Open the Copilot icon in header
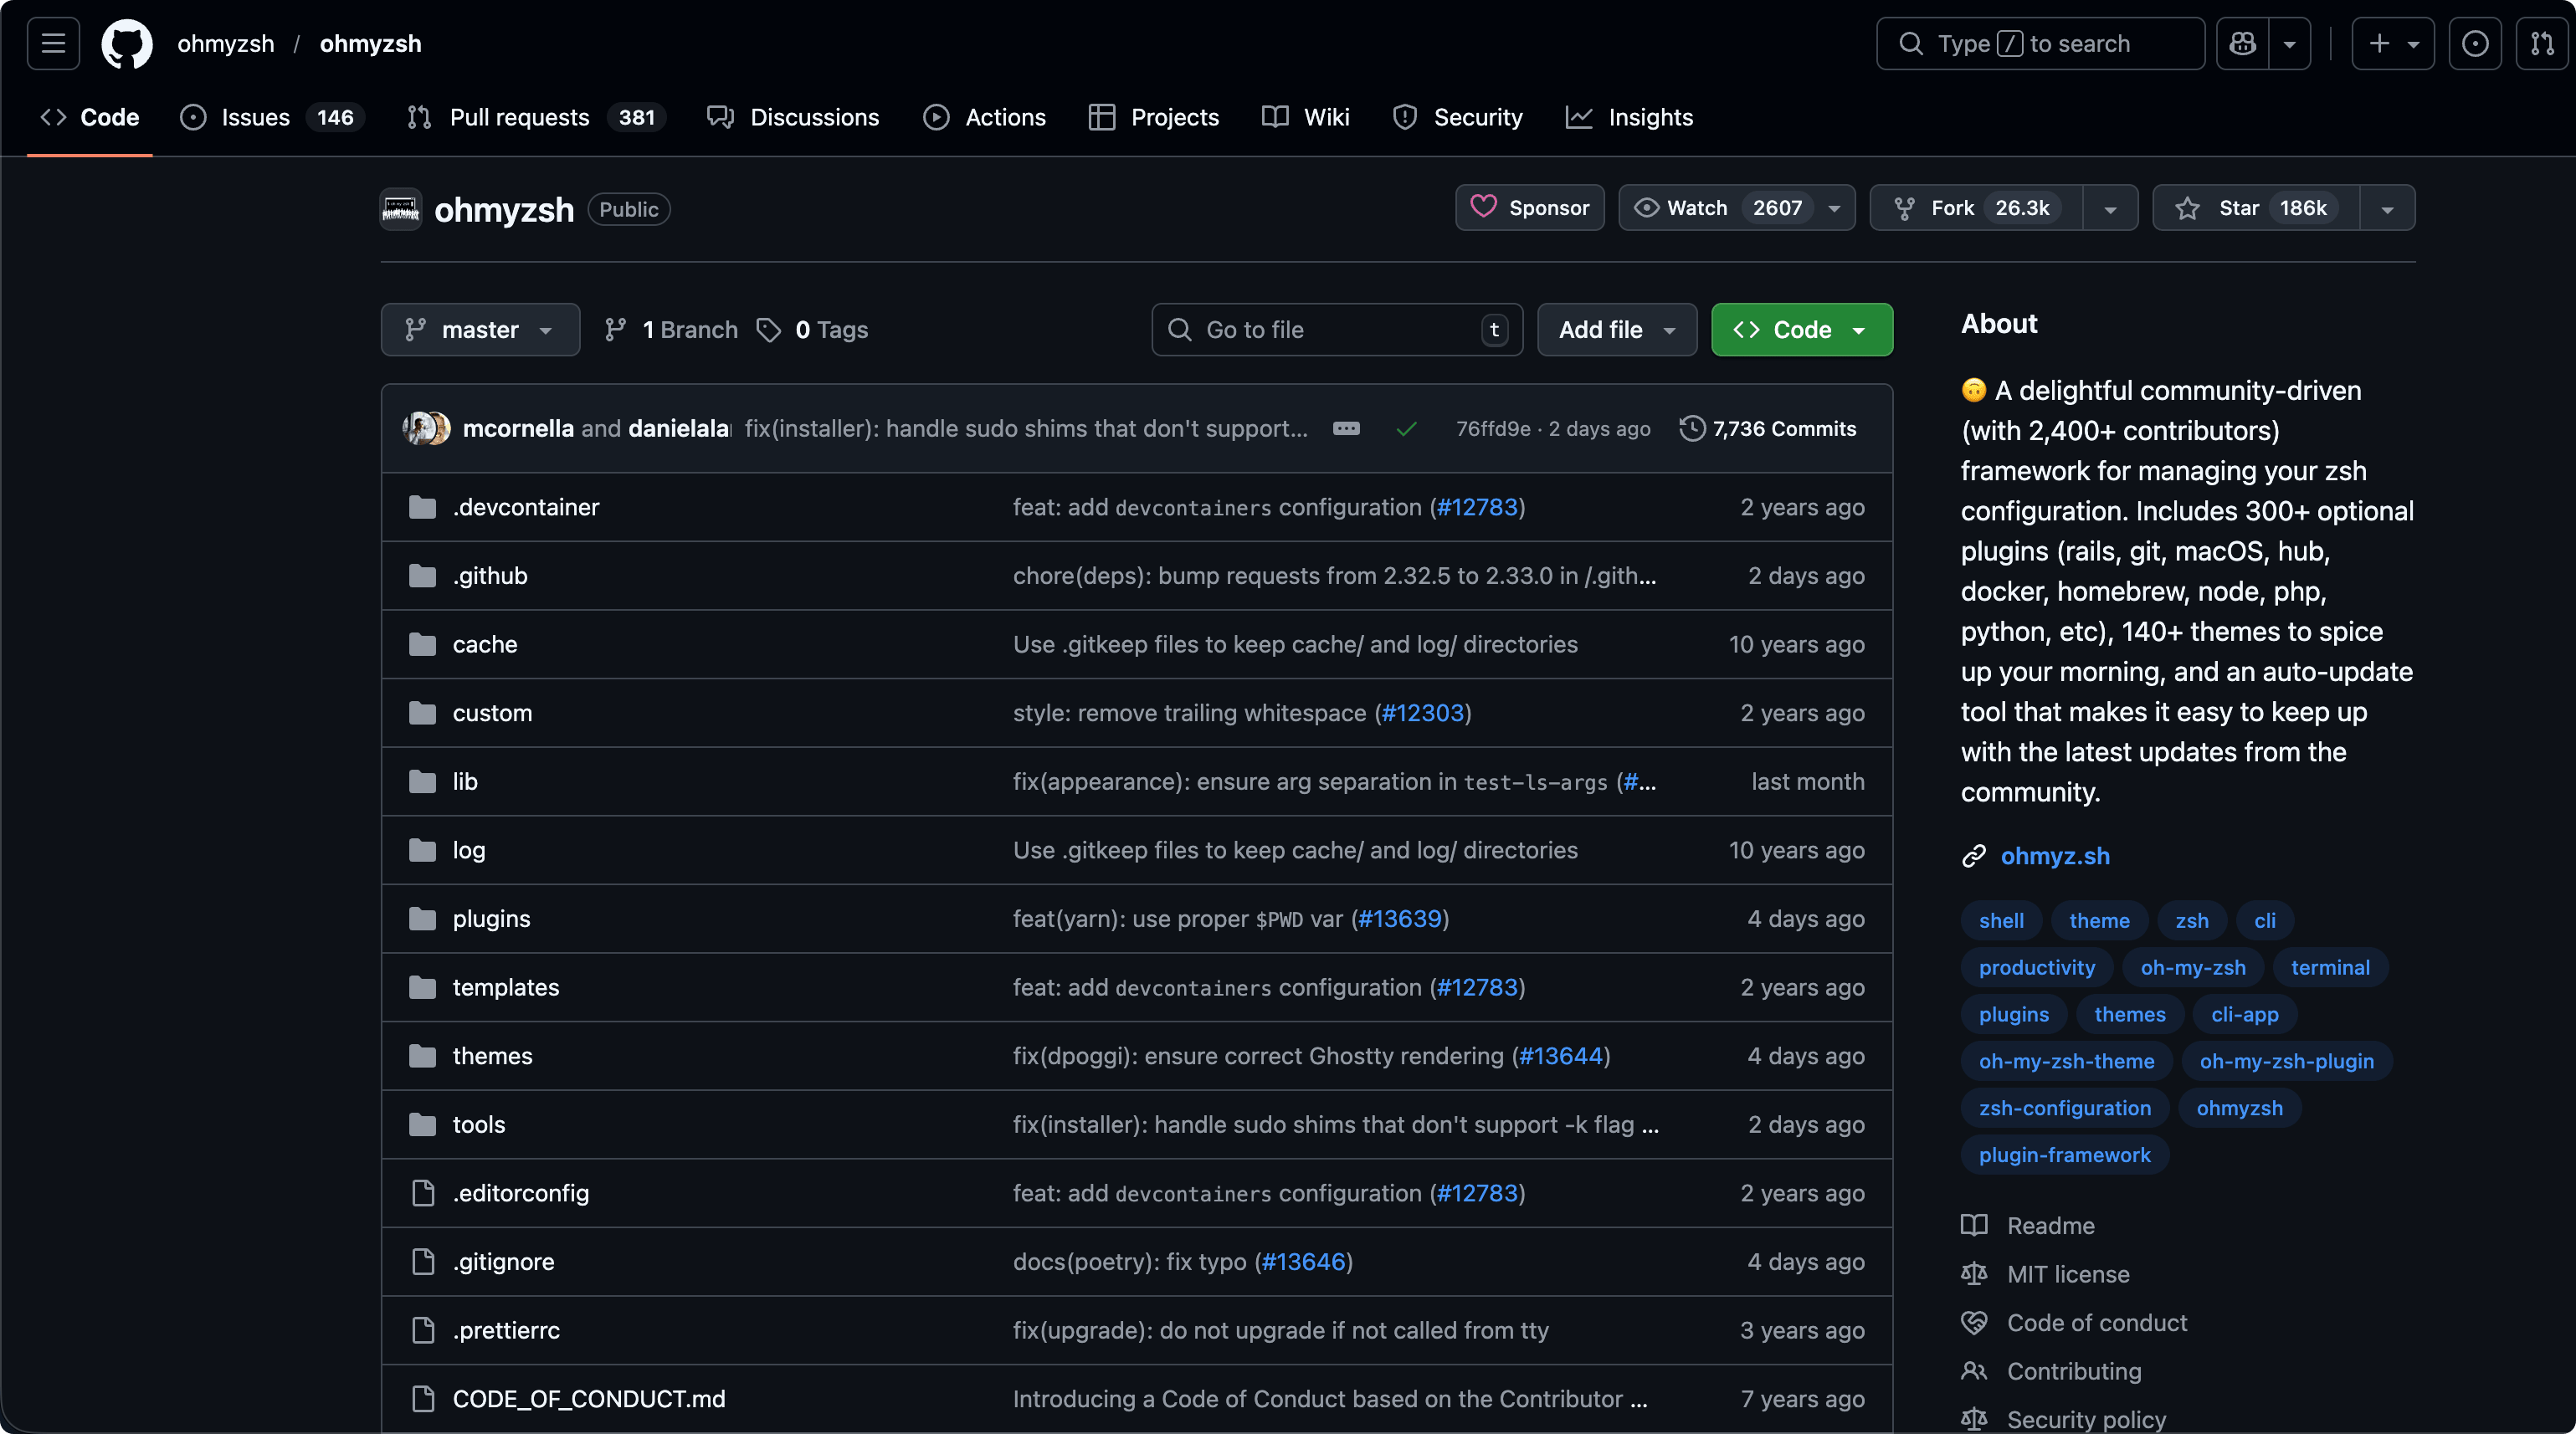Viewport: 2576px width, 1434px height. [x=2243, y=44]
